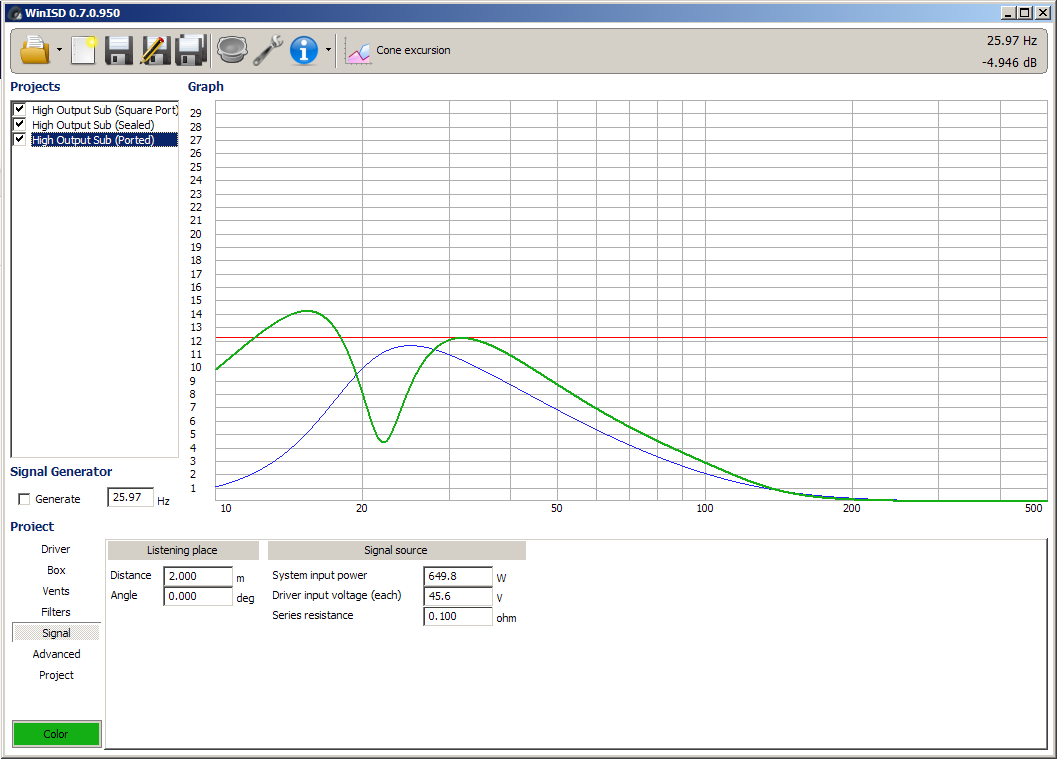The height and width of the screenshot is (759, 1057).
Task: Click the Cone excursion graph label
Action: pyautogui.click(x=413, y=50)
